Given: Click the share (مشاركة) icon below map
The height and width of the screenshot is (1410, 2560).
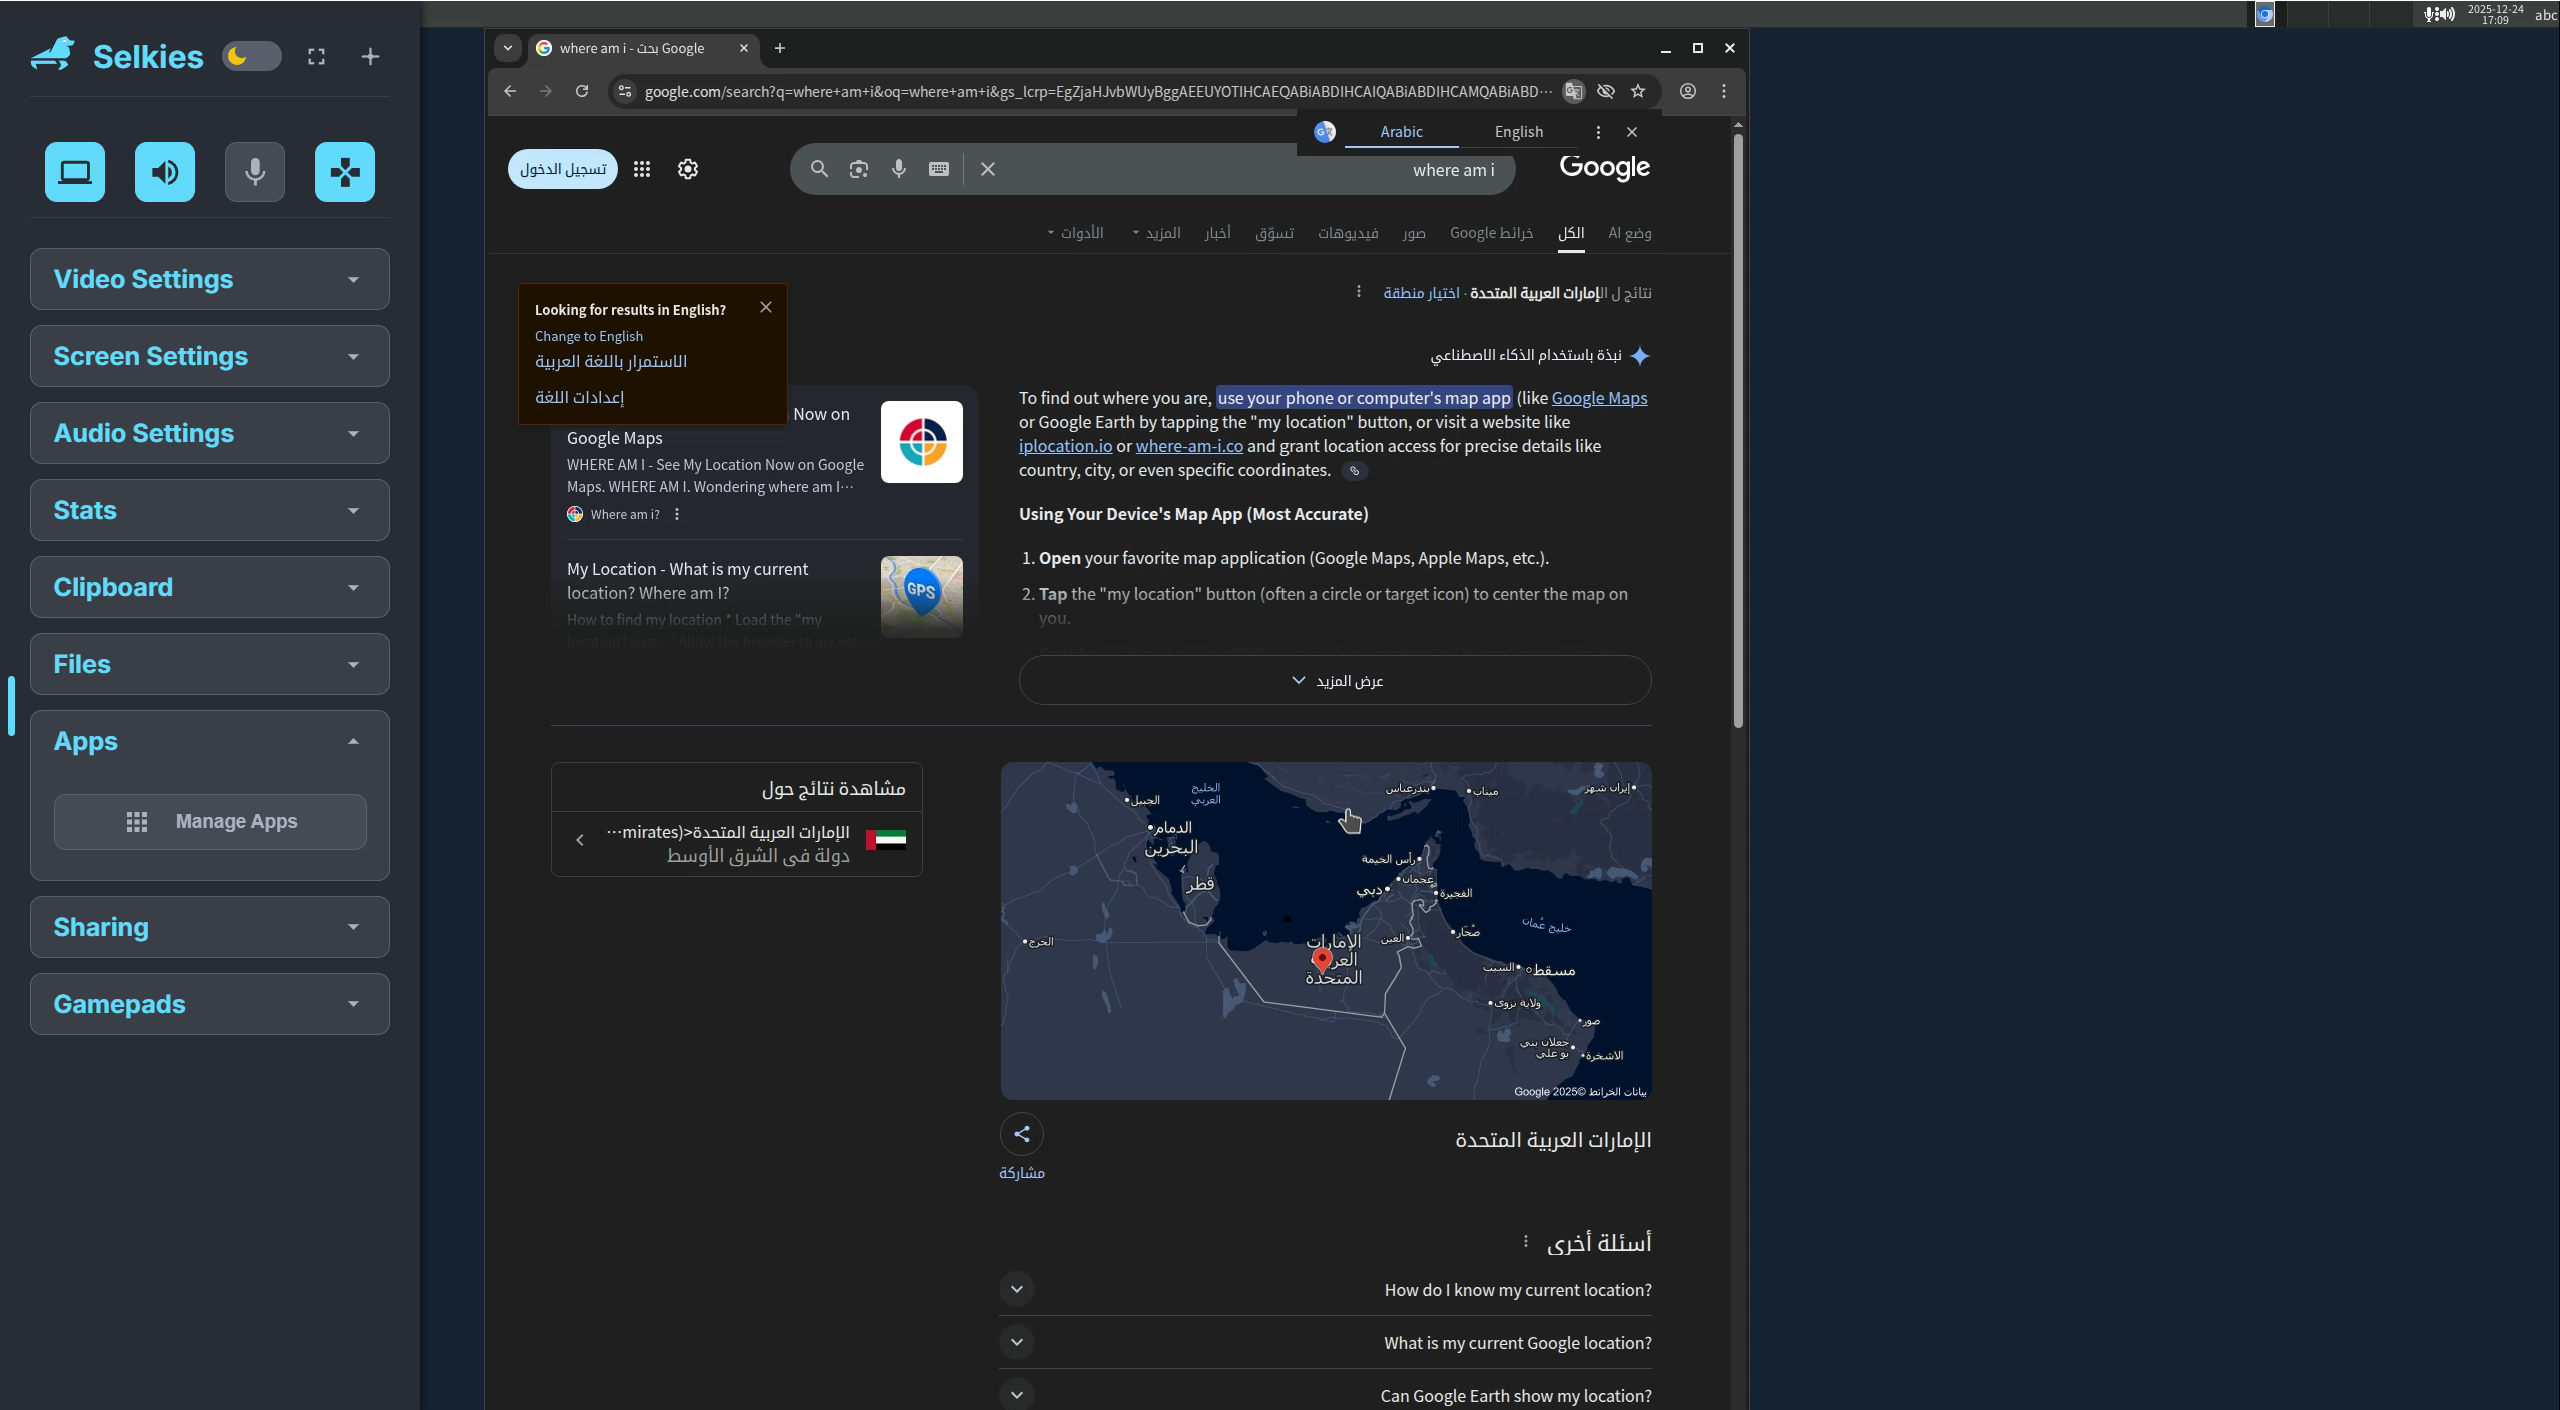Looking at the screenshot, I should pos(1022,1134).
